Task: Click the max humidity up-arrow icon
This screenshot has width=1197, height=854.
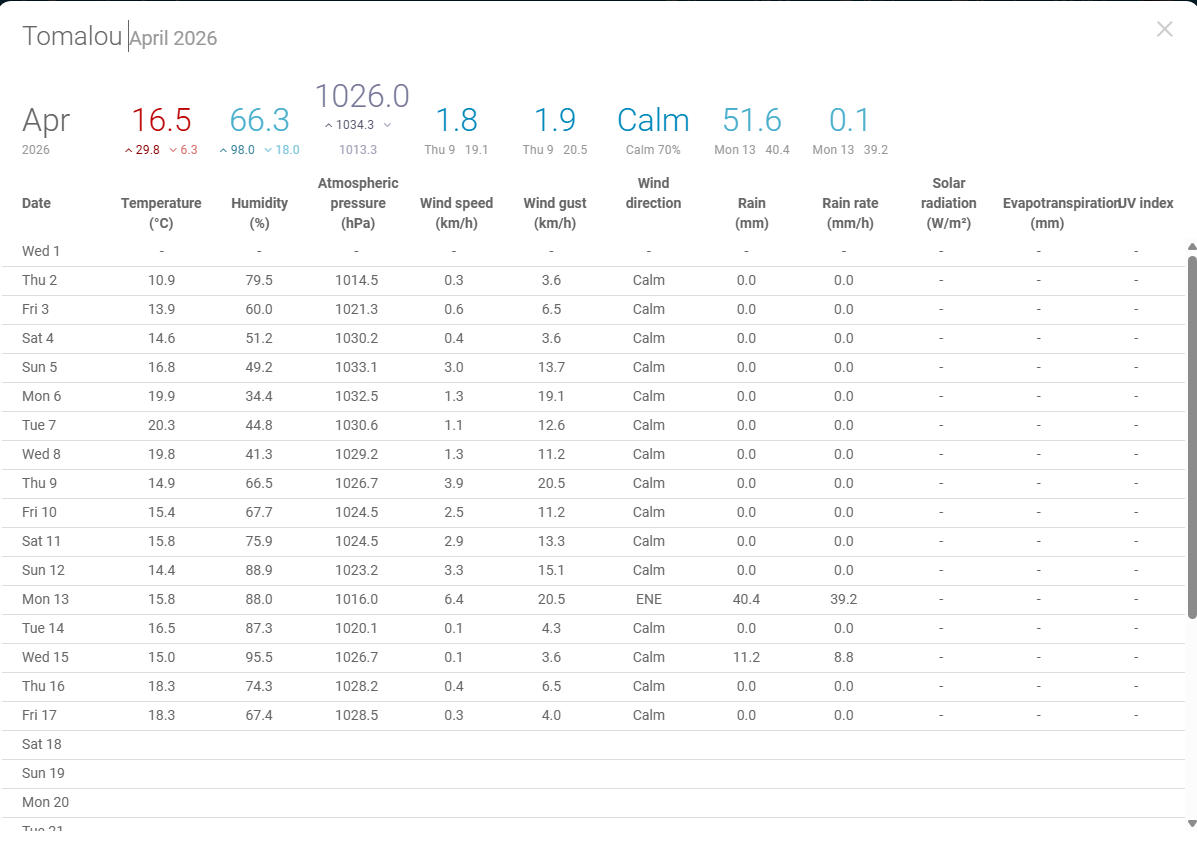Action: [x=223, y=150]
